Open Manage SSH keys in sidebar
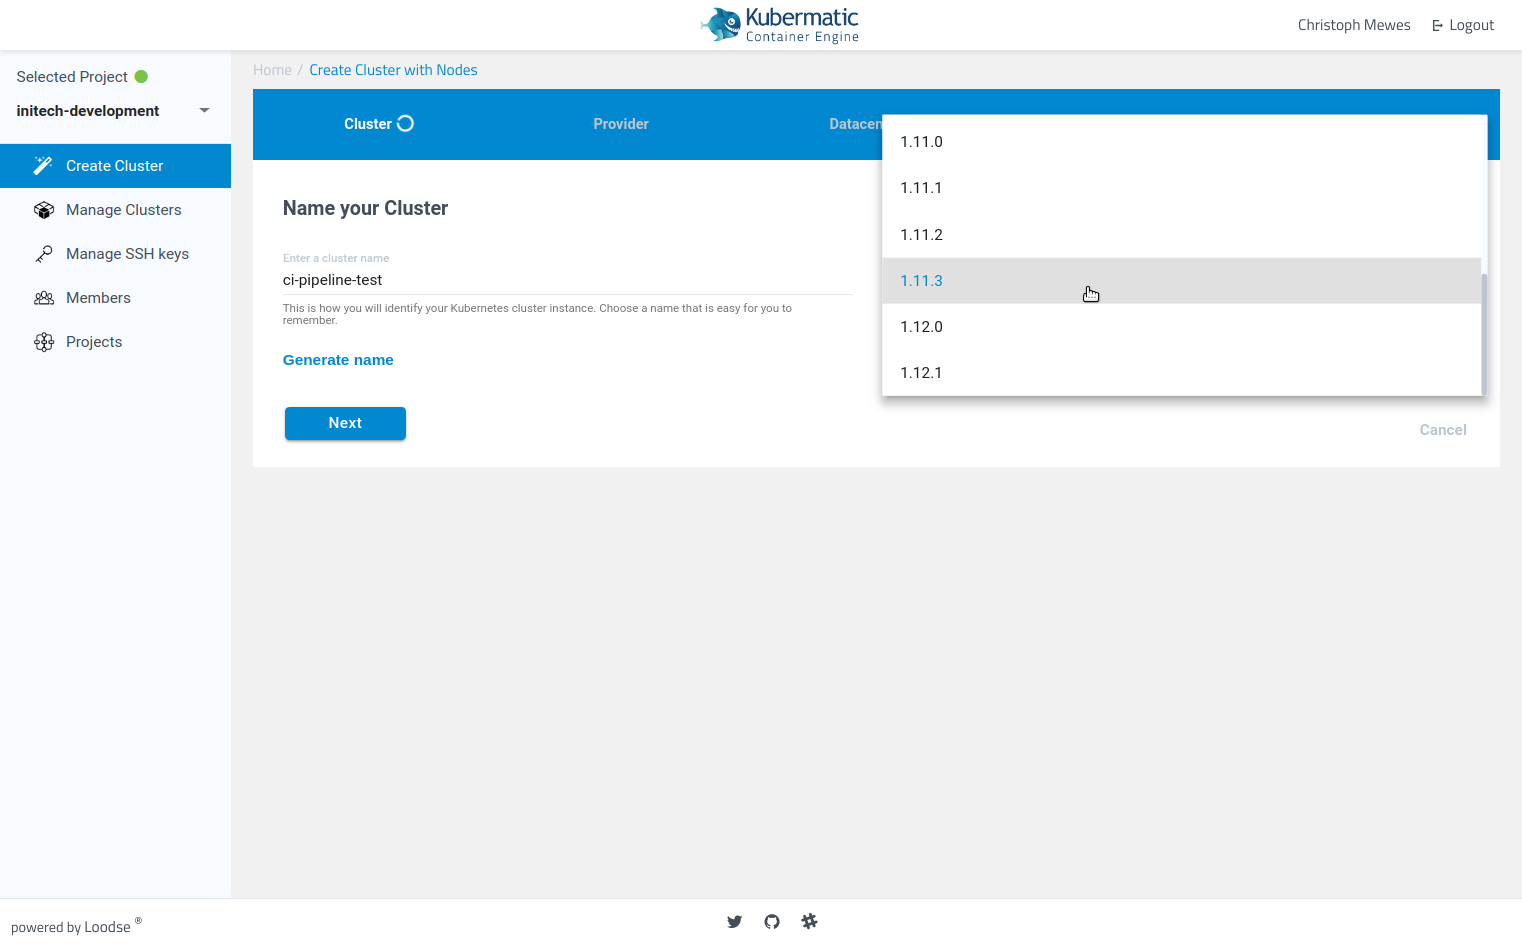Screen dimensions: 1522x943 (x=115, y=254)
